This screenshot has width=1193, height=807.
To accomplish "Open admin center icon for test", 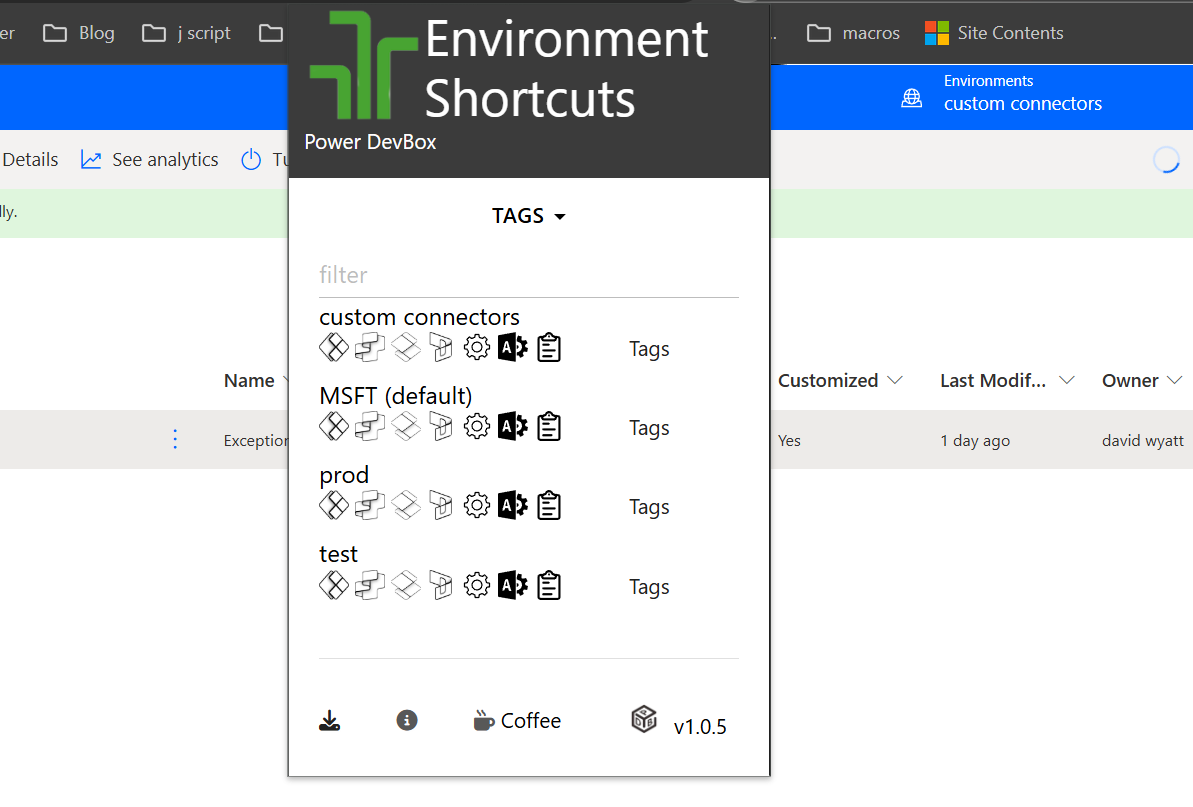I will [513, 586].
